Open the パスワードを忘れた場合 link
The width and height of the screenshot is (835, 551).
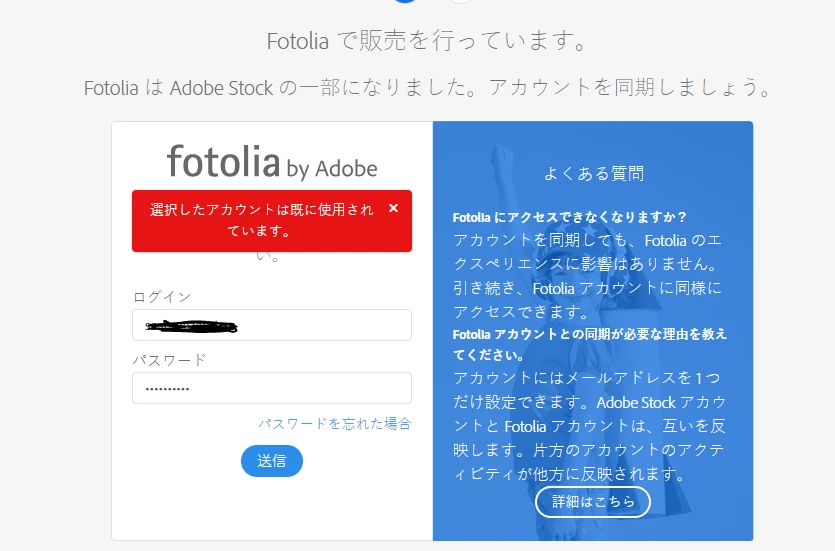coord(334,424)
